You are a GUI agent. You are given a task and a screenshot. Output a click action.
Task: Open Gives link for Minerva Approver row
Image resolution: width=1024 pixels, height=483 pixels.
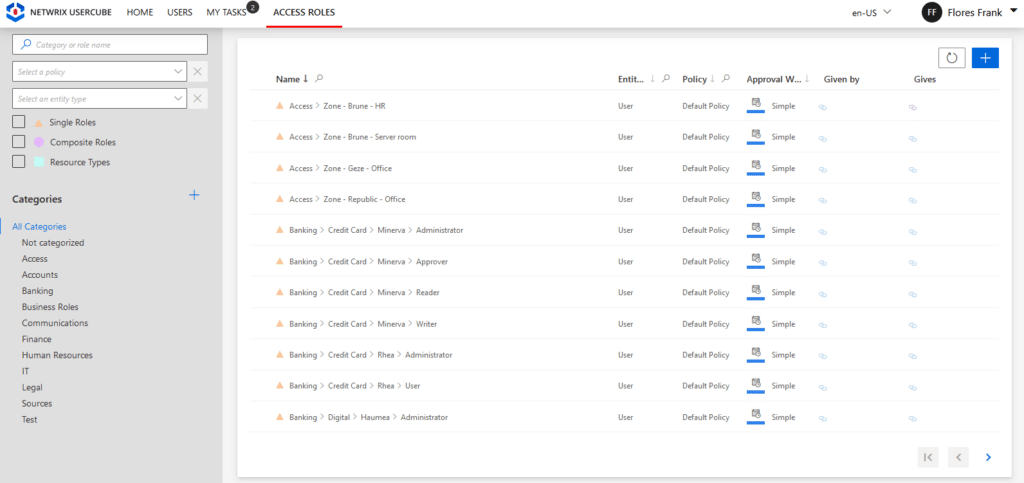[913, 263]
